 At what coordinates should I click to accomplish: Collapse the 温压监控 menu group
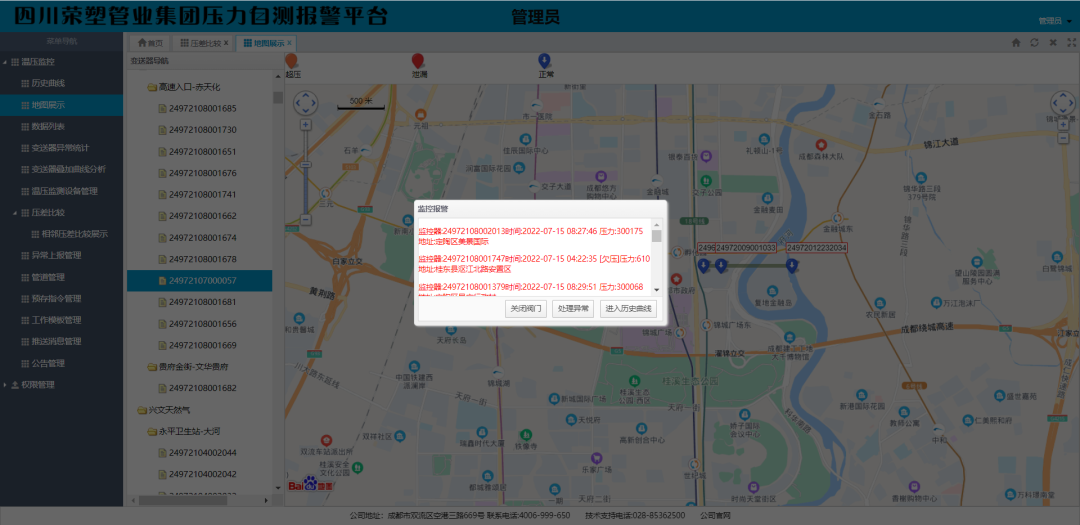(6, 62)
